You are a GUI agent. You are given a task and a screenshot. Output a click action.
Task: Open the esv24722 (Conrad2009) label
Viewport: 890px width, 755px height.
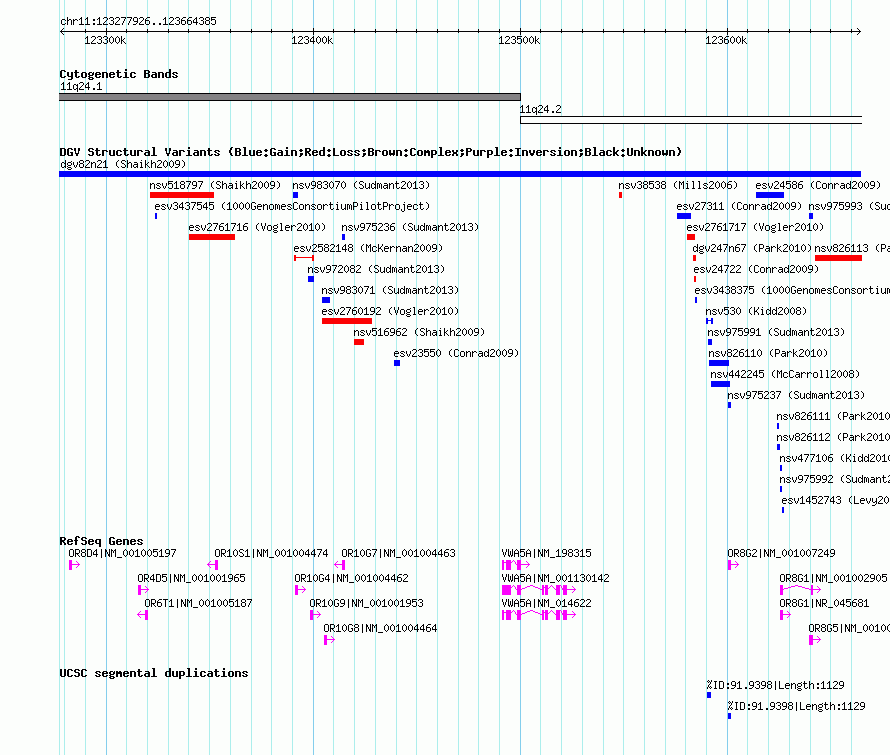(x=756, y=269)
